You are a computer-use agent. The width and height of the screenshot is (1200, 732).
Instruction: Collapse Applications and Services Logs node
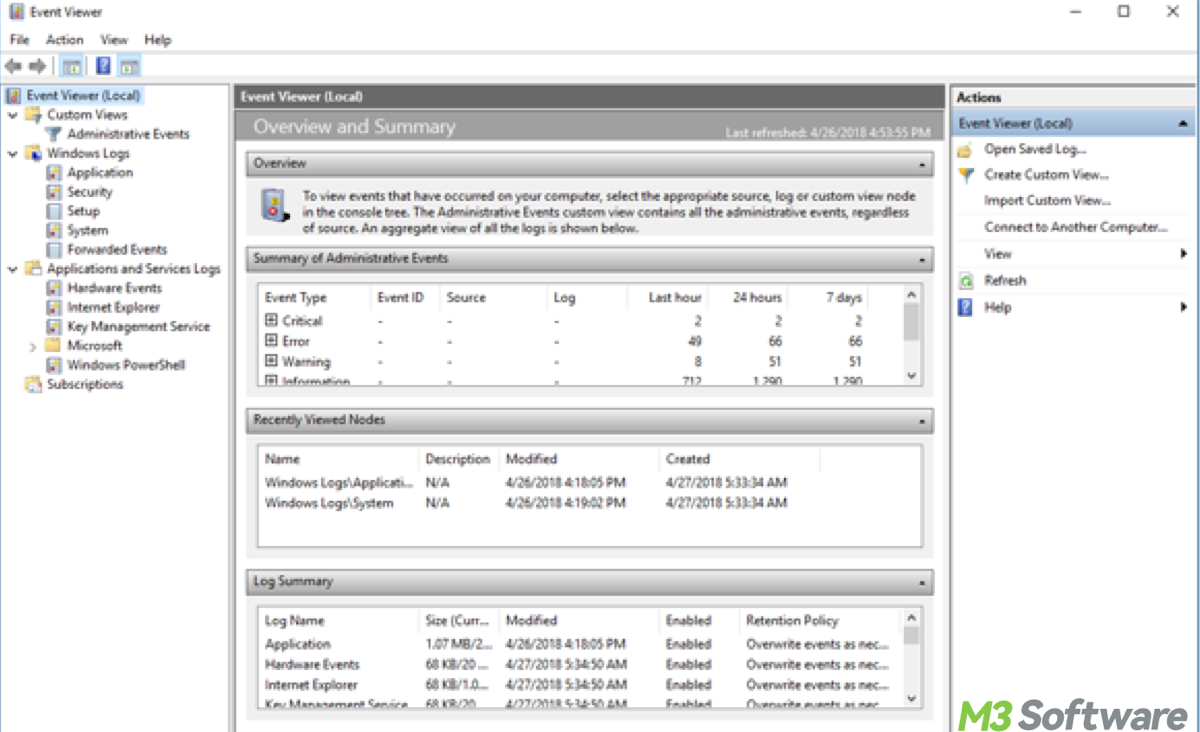tap(12, 269)
